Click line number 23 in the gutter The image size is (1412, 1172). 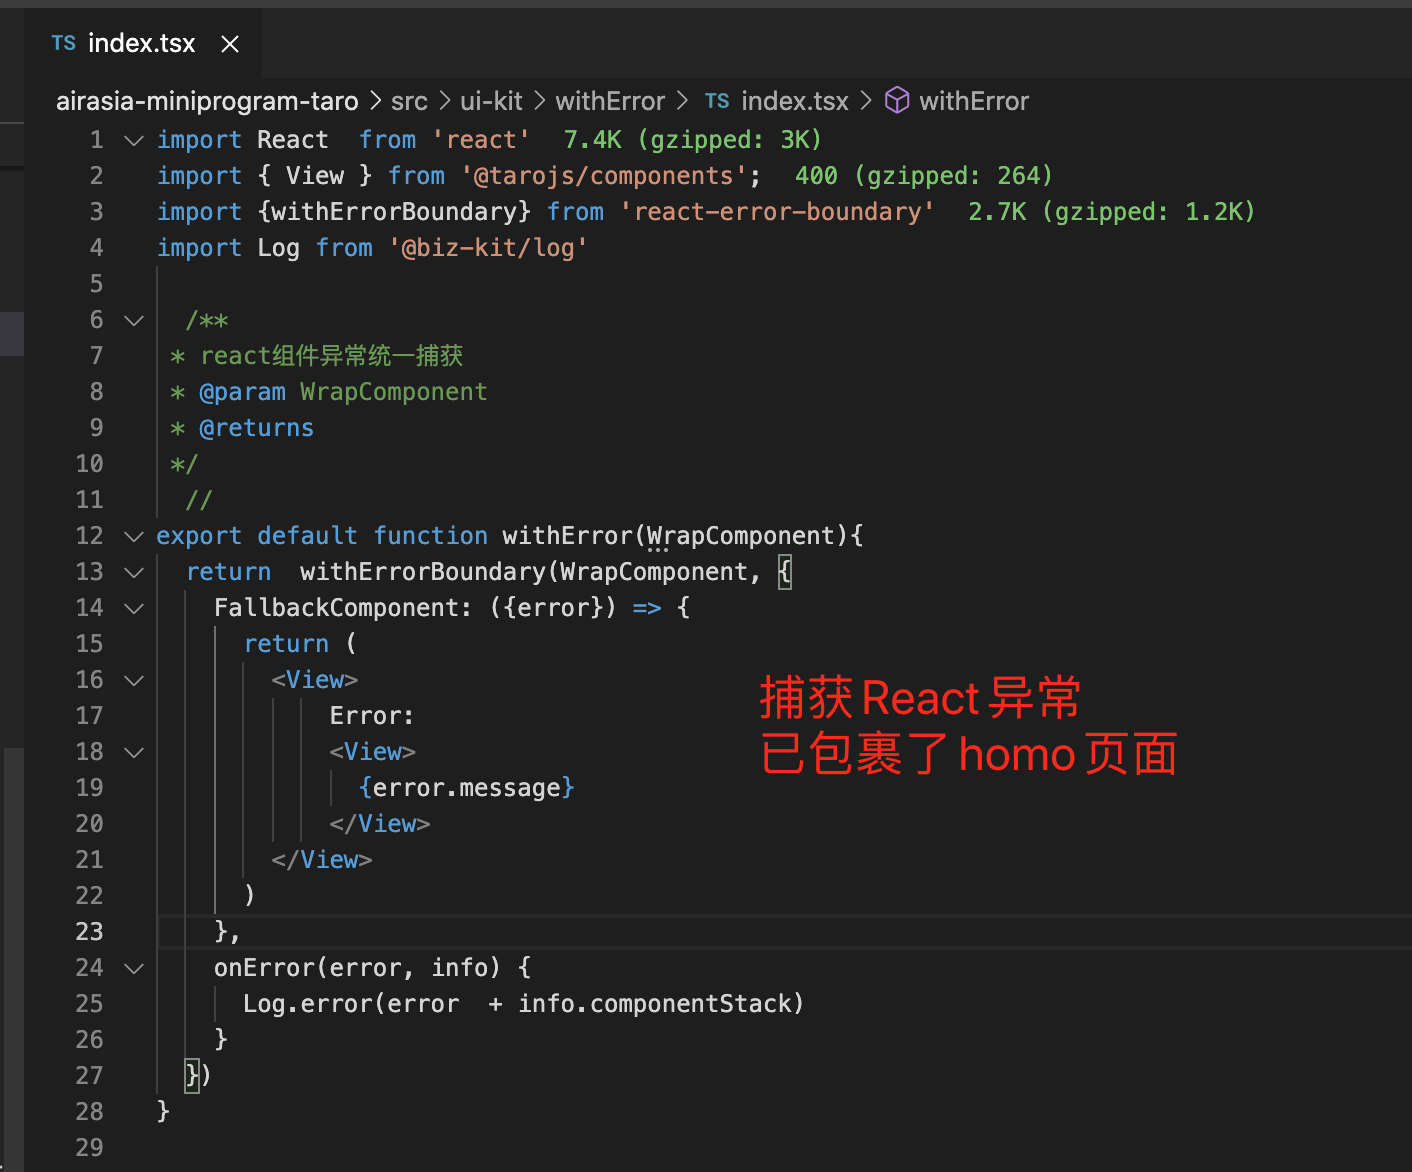point(89,932)
